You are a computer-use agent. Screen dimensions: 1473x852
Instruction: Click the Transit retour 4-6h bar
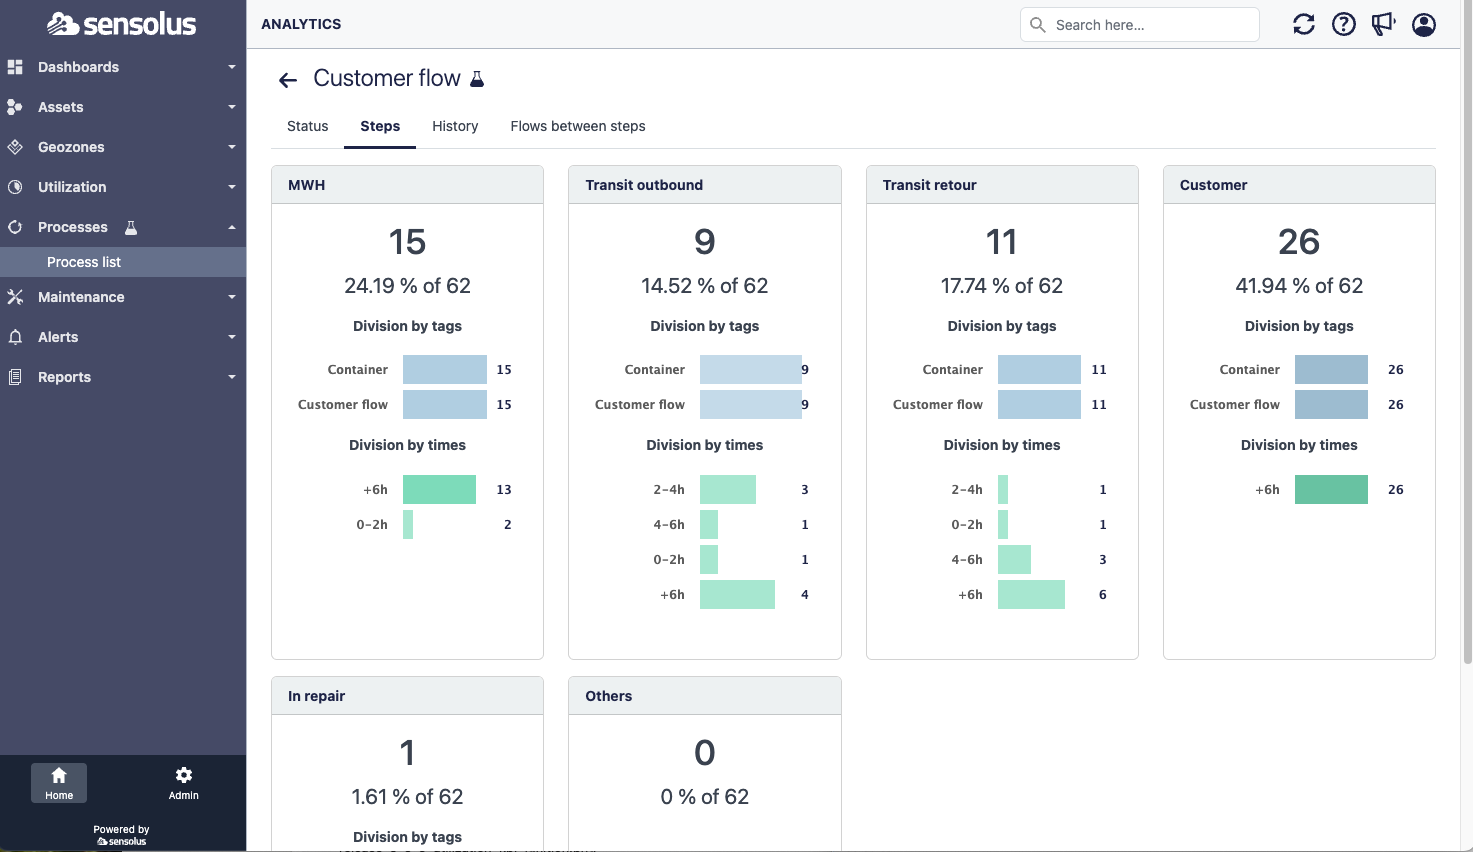tap(1014, 559)
